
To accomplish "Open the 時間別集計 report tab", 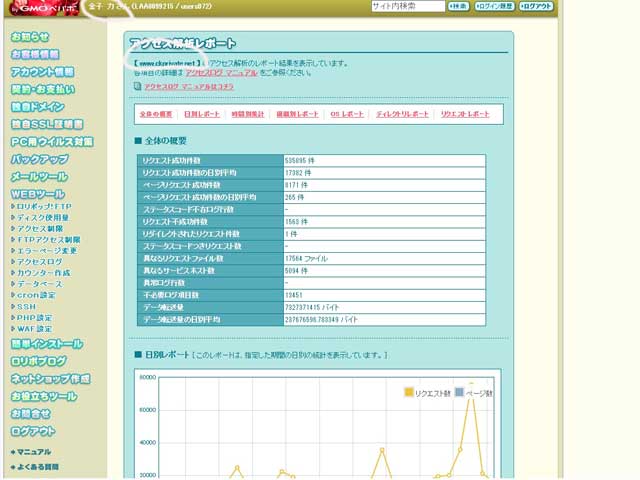I will [249, 115].
